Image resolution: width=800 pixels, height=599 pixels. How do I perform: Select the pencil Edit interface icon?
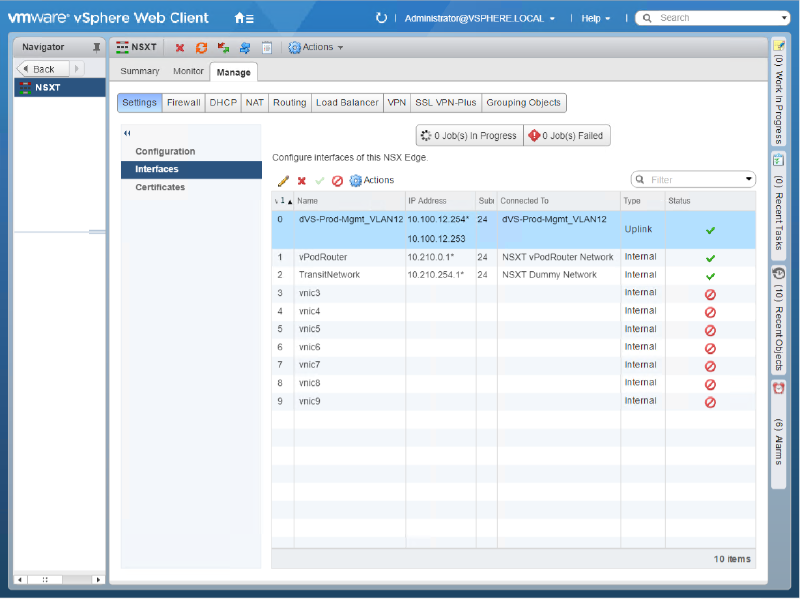(x=283, y=180)
